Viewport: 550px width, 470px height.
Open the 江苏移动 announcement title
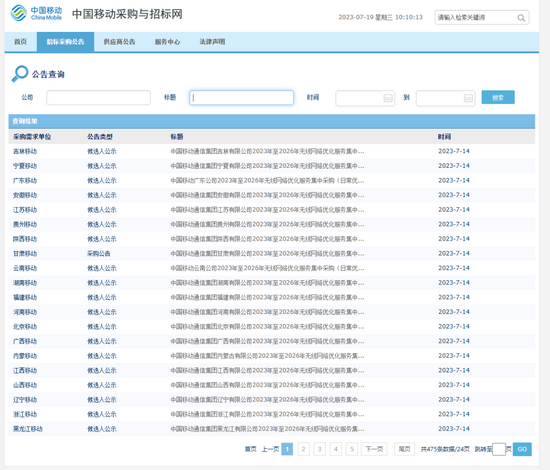click(x=267, y=210)
